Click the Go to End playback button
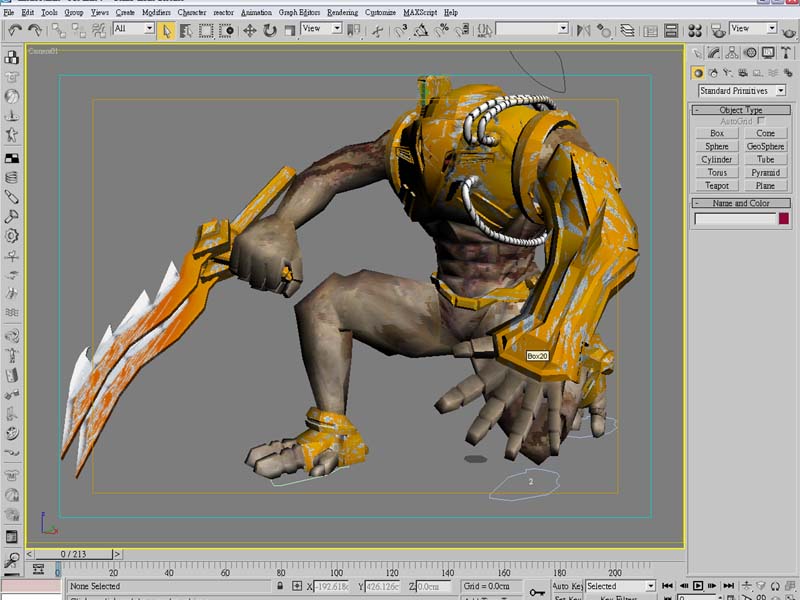Image resolution: width=800 pixels, height=600 pixels. [x=729, y=586]
